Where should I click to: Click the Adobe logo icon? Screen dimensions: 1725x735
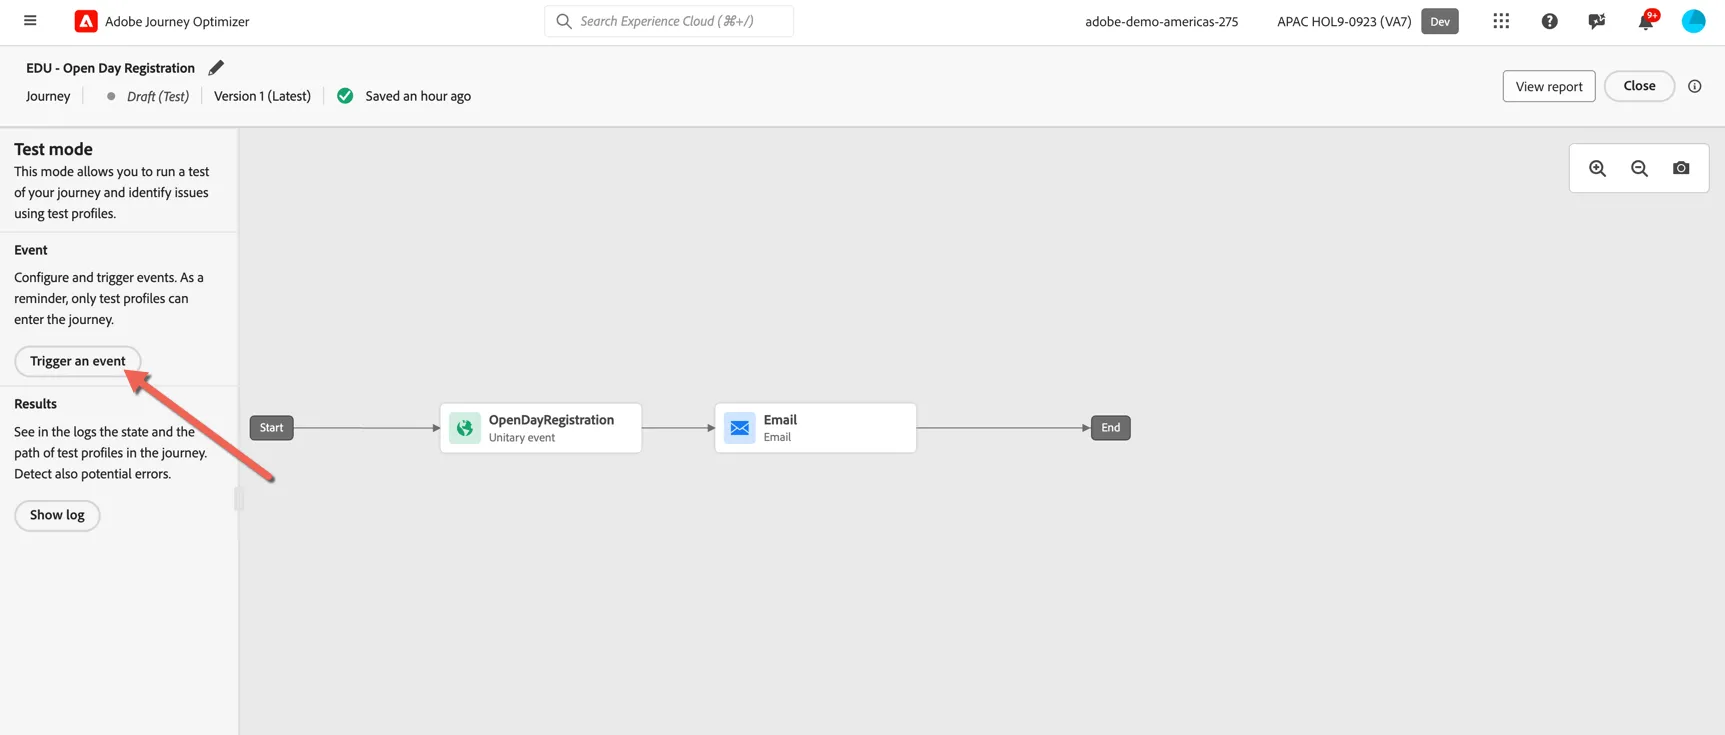point(86,21)
